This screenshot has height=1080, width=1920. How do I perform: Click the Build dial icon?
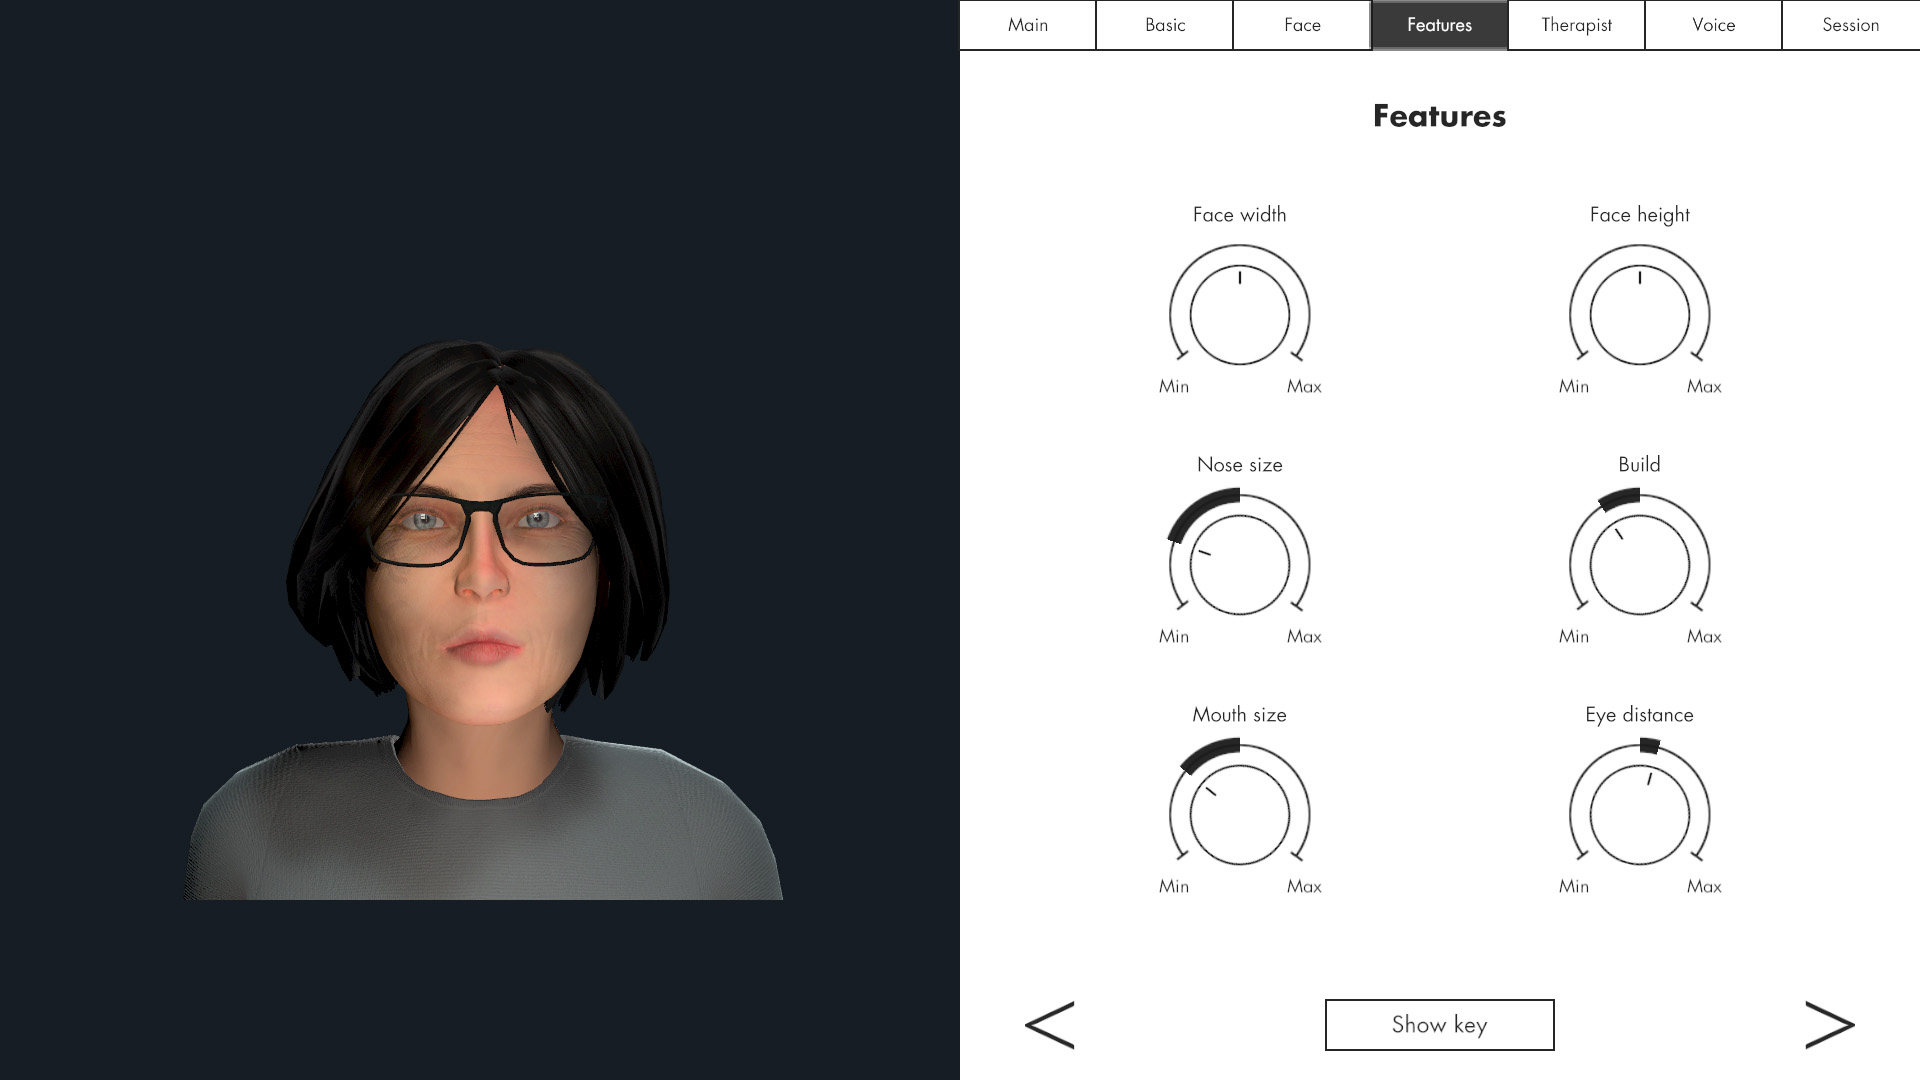click(x=1639, y=554)
